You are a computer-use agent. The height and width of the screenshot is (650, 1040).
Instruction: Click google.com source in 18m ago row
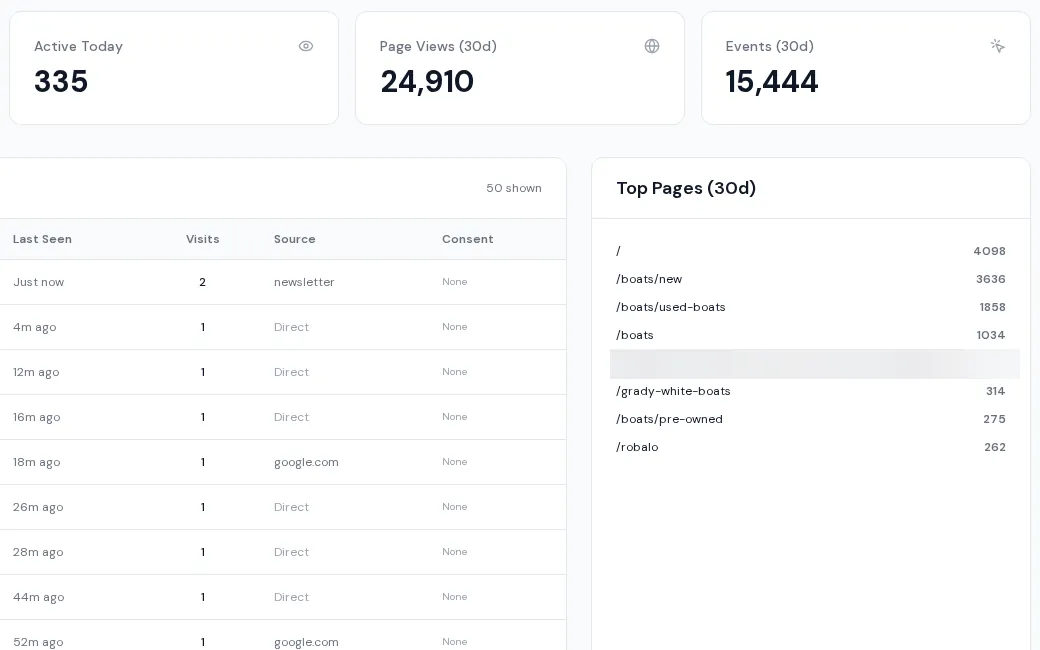pos(306,462)
